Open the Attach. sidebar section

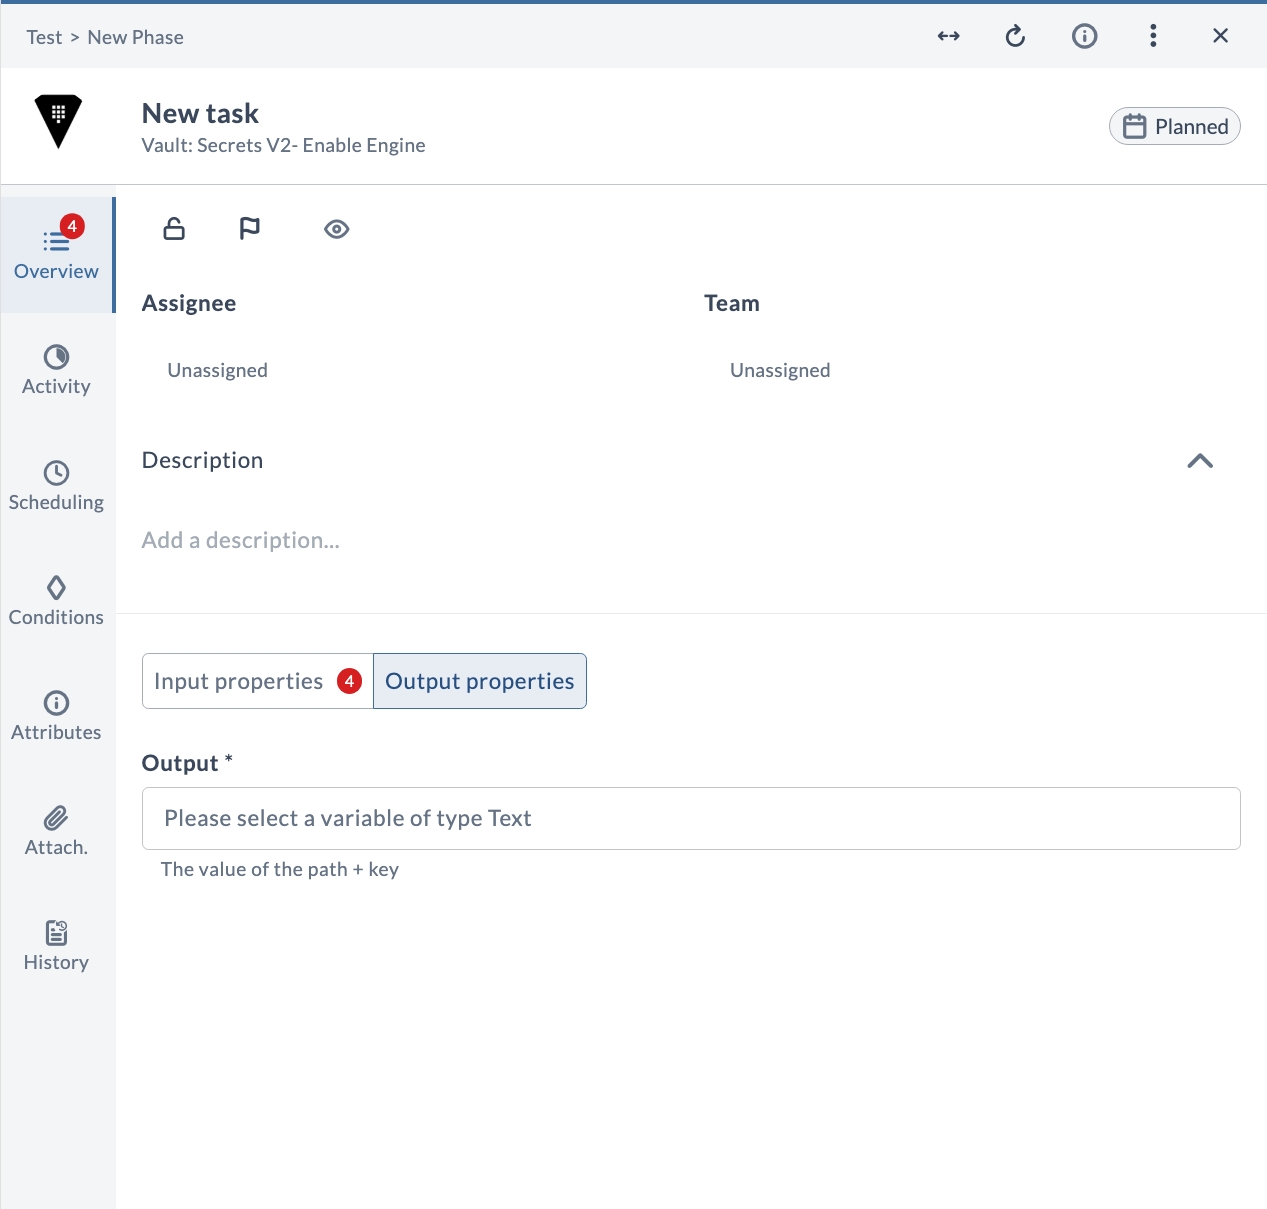coord(57,832)
